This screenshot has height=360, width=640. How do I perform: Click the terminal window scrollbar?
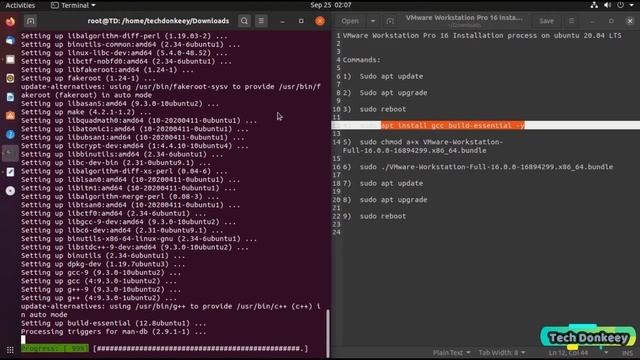327,333
